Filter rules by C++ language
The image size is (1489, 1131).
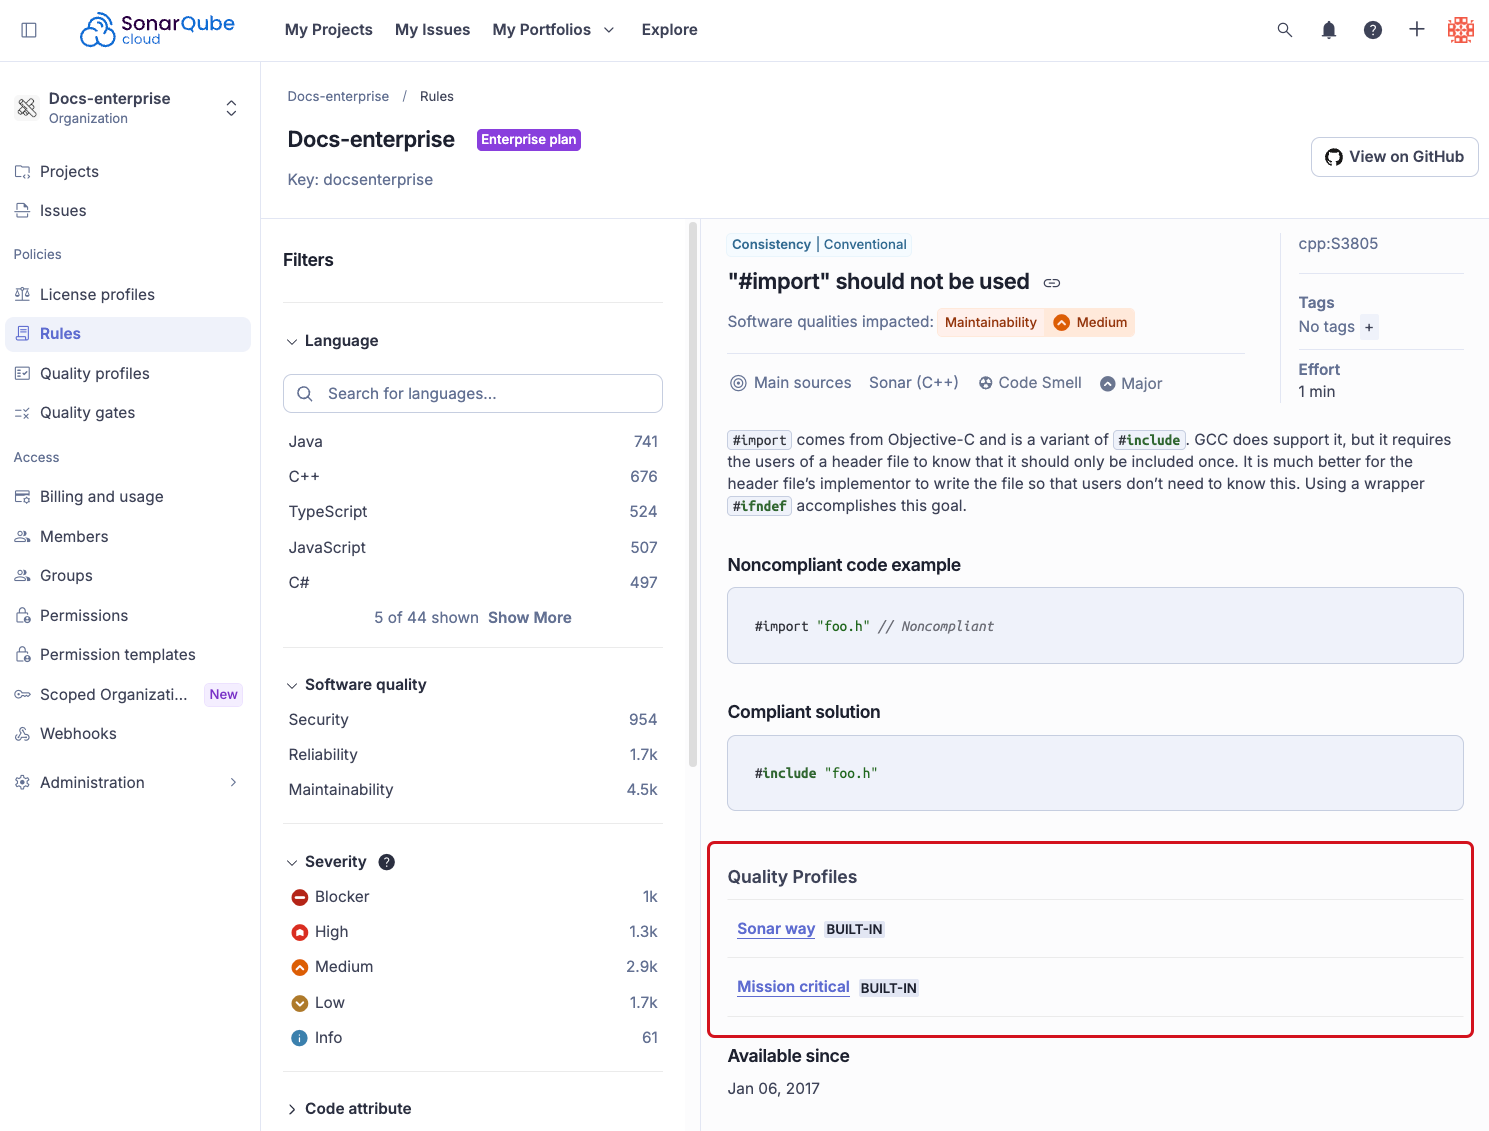304,477
